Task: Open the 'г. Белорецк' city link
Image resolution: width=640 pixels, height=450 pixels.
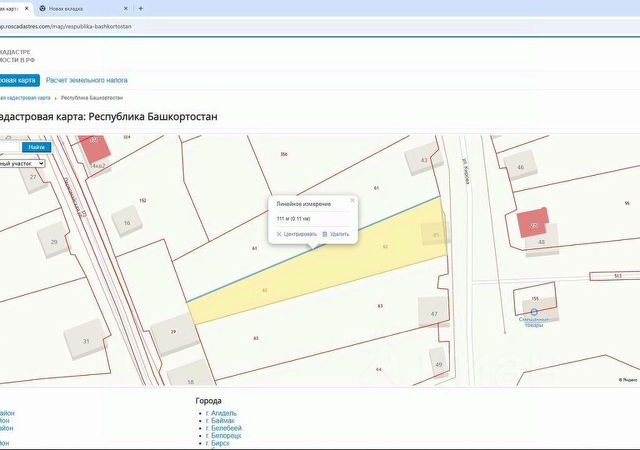Action: (224, 436)
